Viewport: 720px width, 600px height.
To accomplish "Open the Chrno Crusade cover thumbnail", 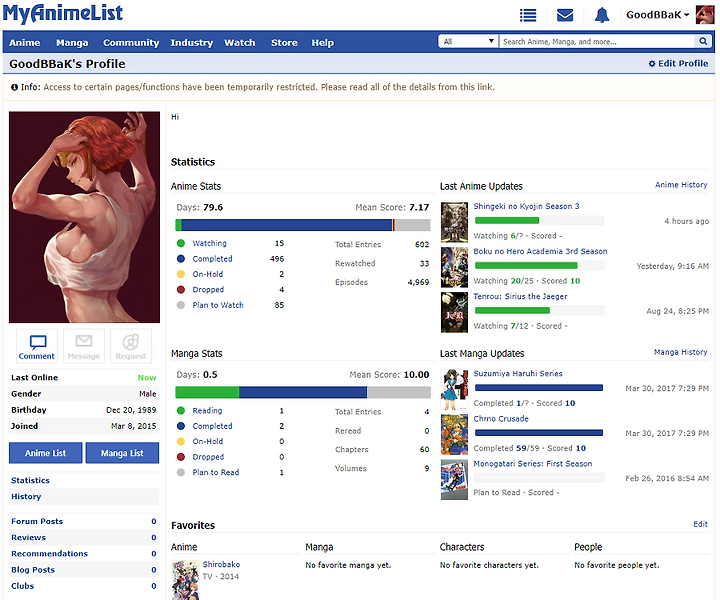I will click(x=454, y=434).
